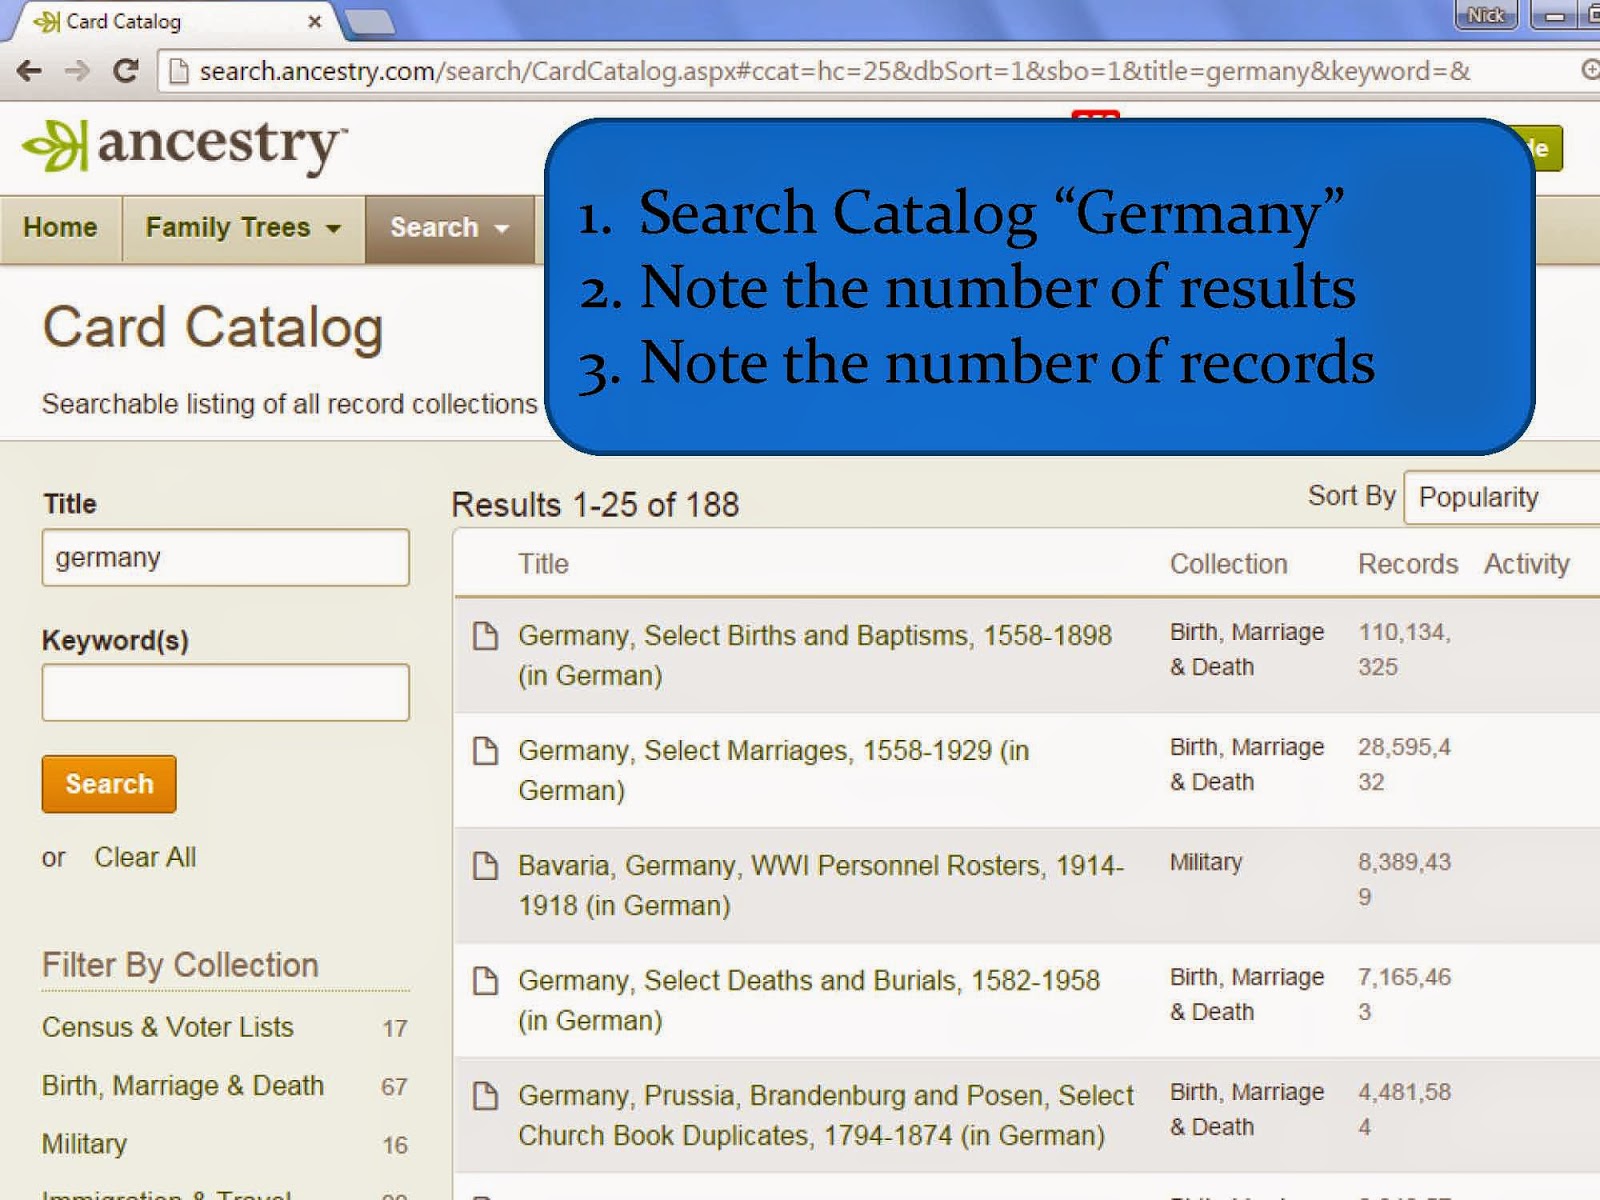The height and width of the screenshot is (1200, 1600).
Task: Expand the Family Trees menu
Action: (243, 228)
